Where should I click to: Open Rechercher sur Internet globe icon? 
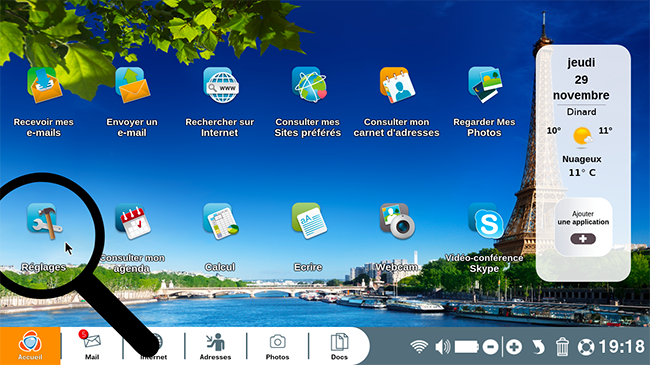[x=221, y=85]
